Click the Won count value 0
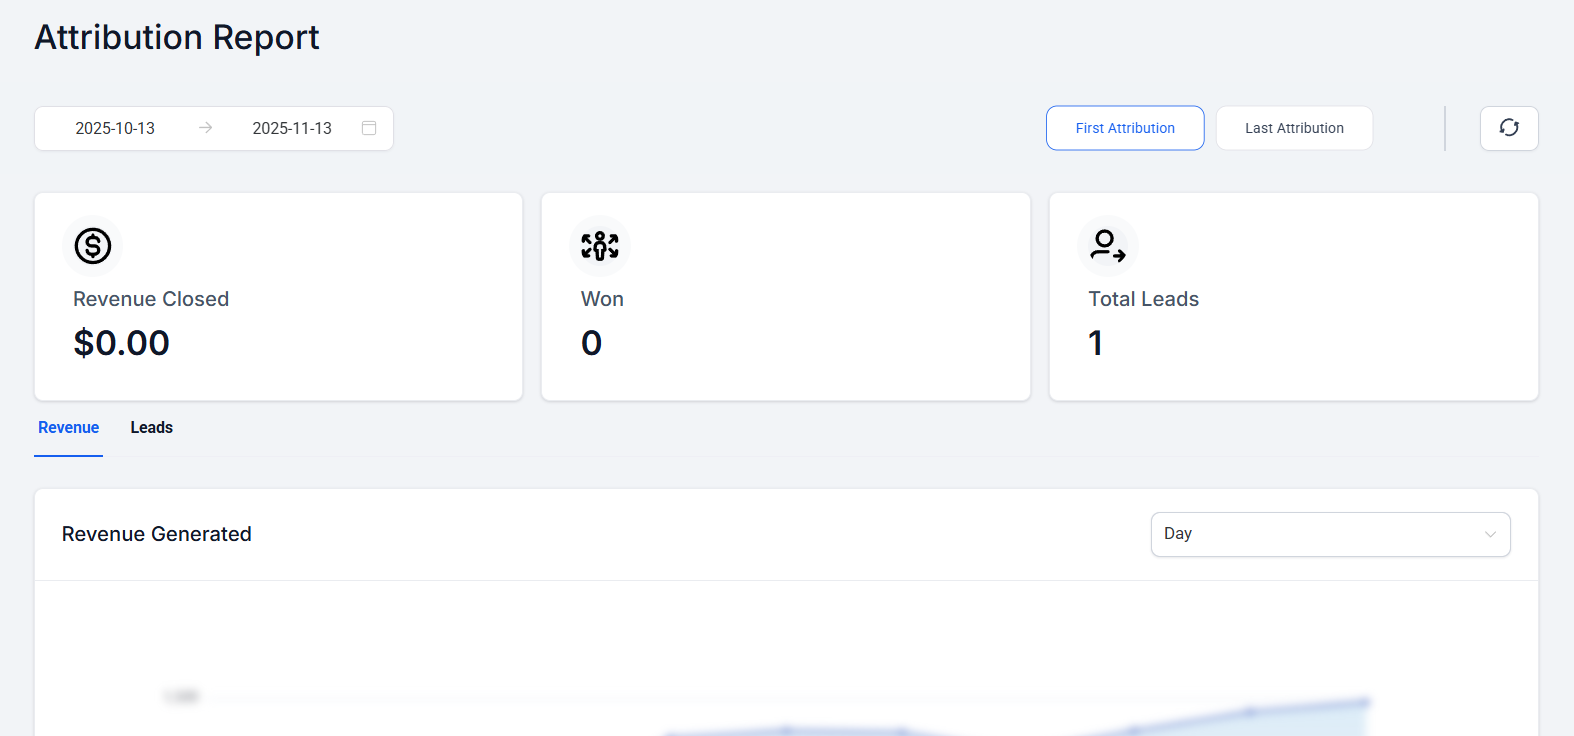1574x736 pixels. point(591,343)
